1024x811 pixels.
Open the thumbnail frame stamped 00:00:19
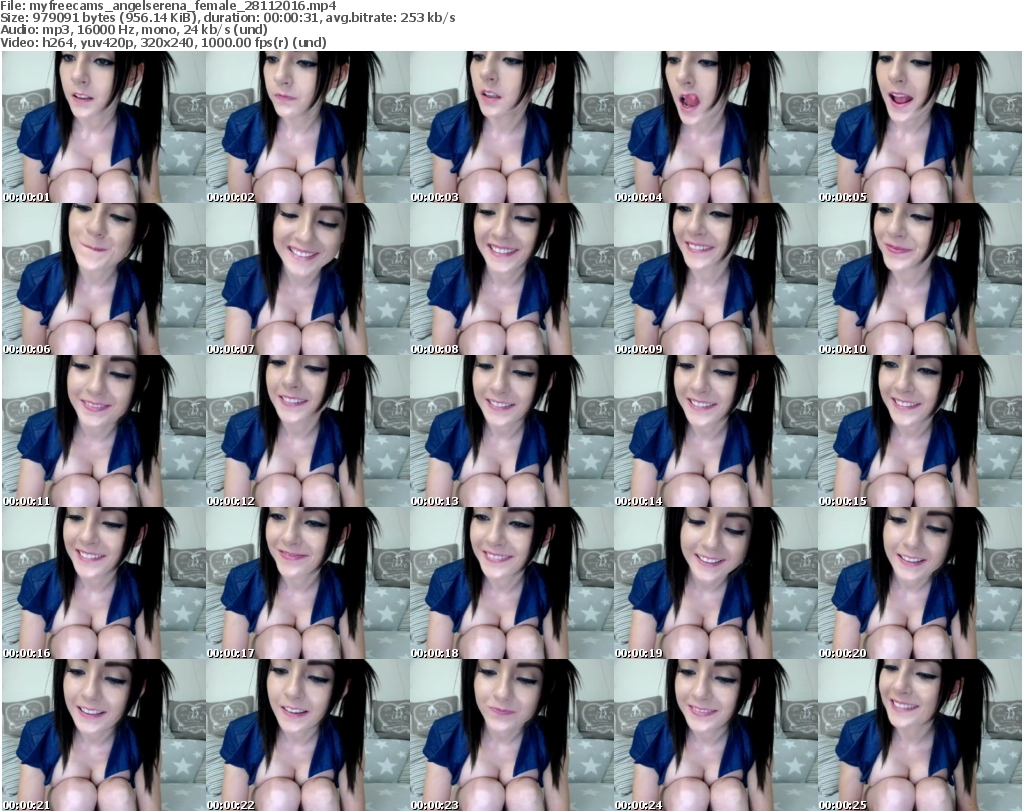click(716, 583)
